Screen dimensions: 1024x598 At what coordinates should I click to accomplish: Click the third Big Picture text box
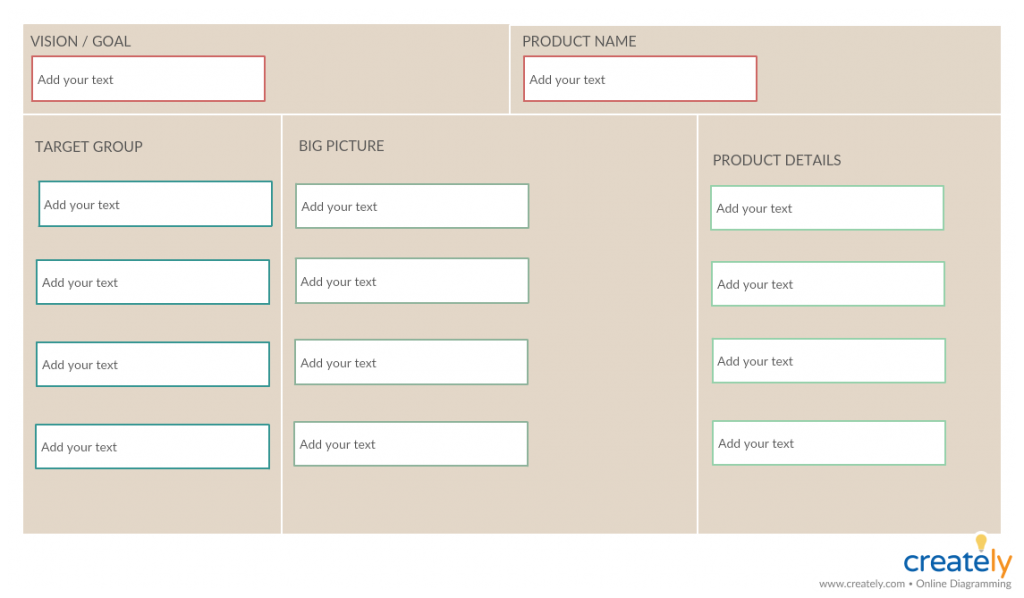coord(411,362)
